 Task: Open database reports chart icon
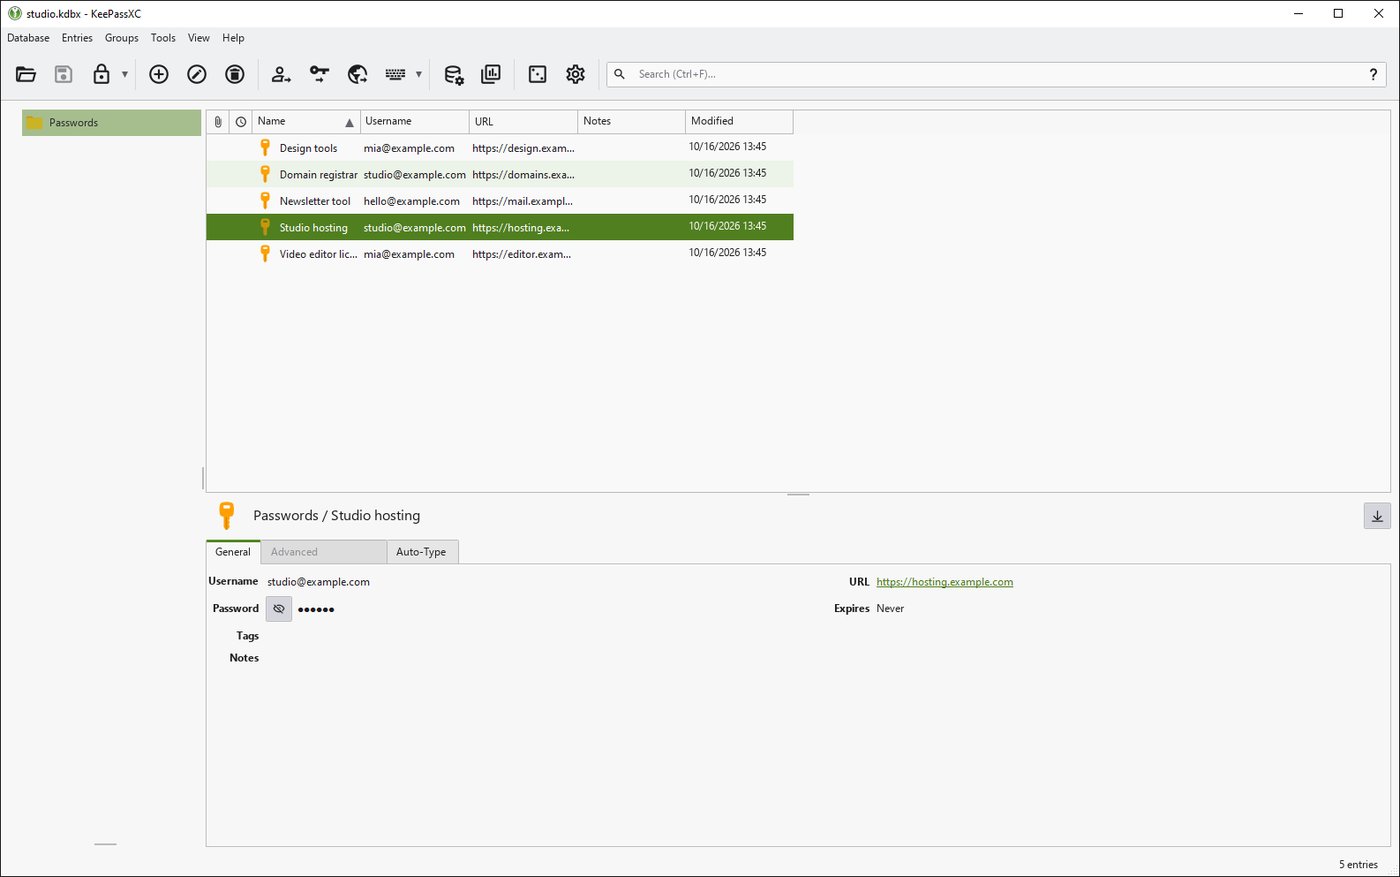pyautogui.click(x=491, y=74)
